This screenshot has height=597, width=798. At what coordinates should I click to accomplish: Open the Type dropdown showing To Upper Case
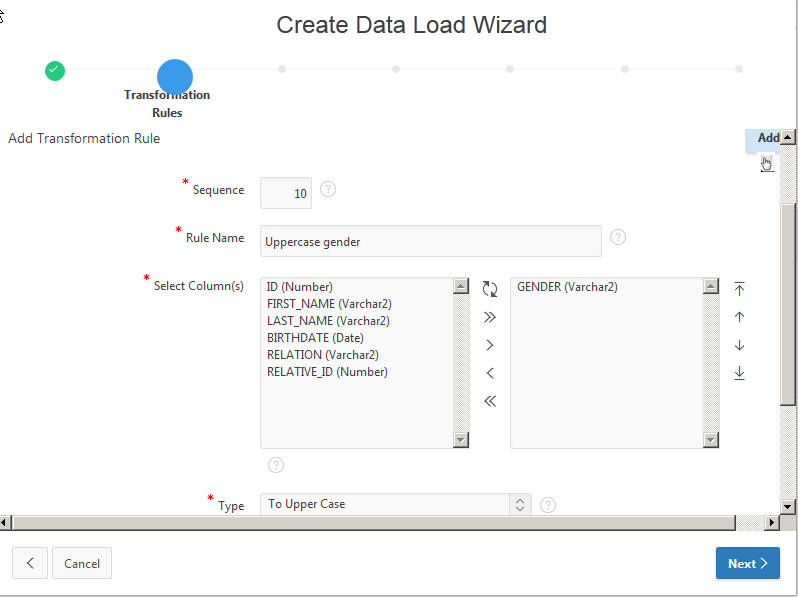point(395,504)
